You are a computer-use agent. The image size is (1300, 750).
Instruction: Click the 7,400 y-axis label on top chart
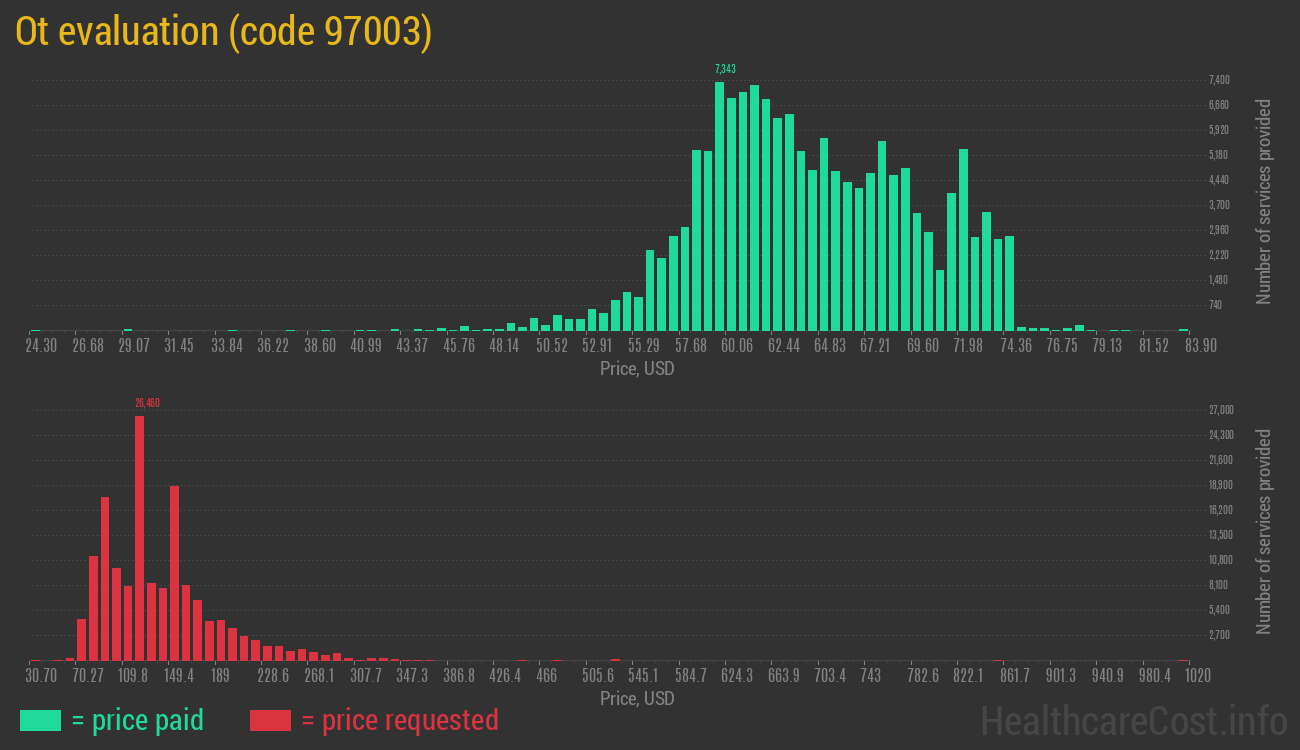click(x=1218, y=80)
